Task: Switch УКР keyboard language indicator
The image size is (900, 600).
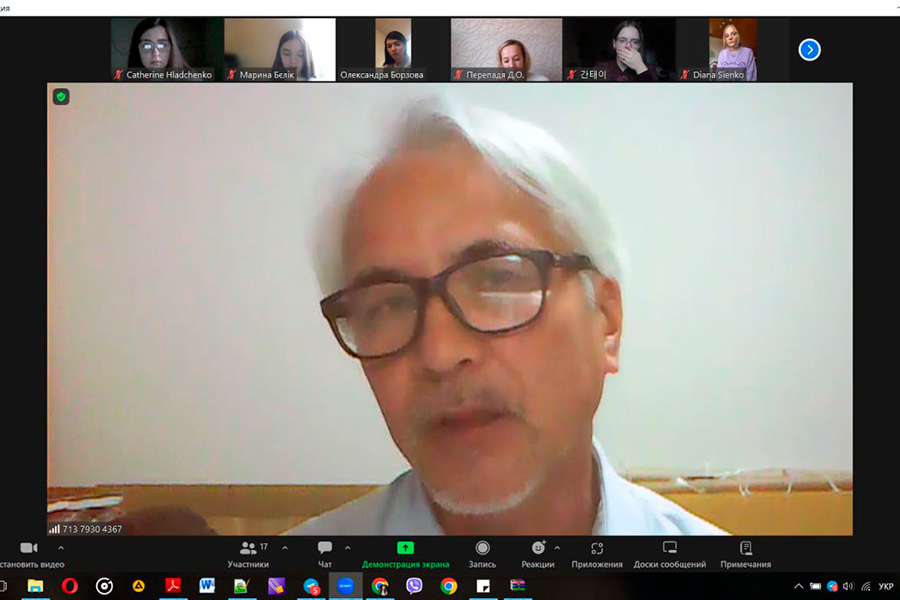Action: point(886,586)
